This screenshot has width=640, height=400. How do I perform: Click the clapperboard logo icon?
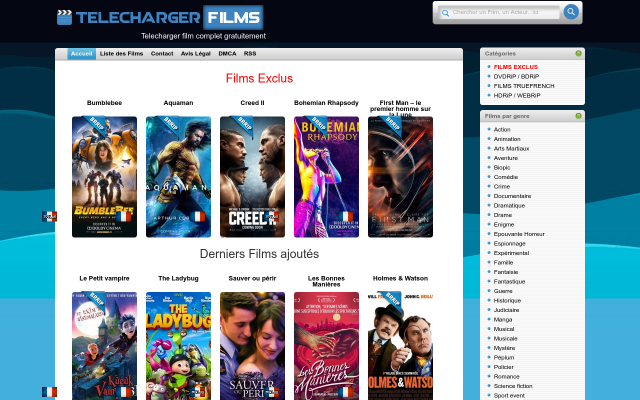point(64,18)
